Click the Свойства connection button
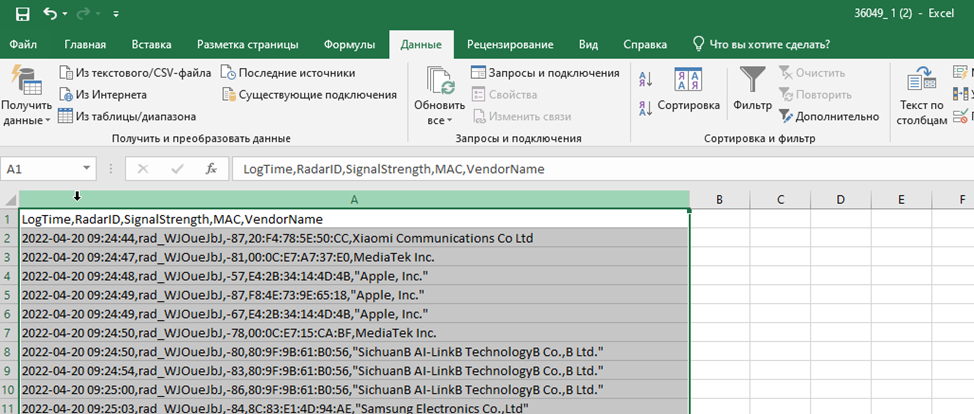This screenshot has height=414, width=974. tap(504, 95)
